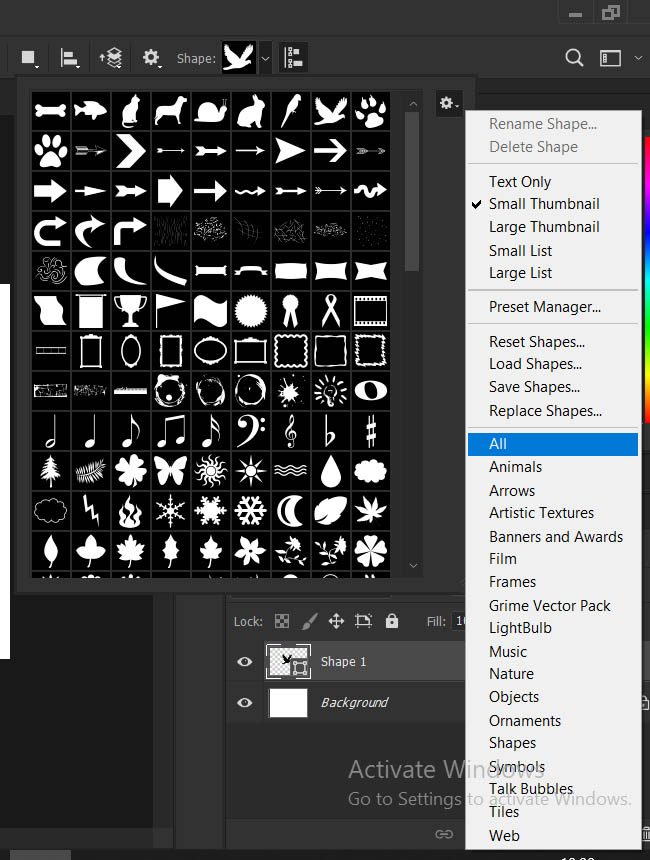Pick the butterfly shape

(171, 471)
